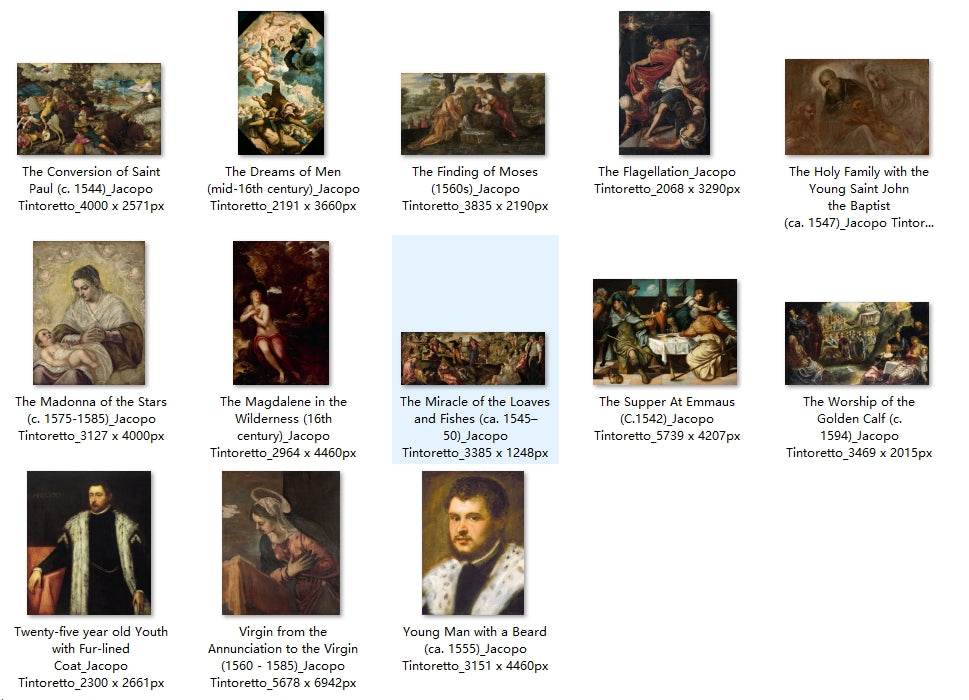Select Young Man with a Beard thumbnail
969x700 pixels.
coord(473,543)
